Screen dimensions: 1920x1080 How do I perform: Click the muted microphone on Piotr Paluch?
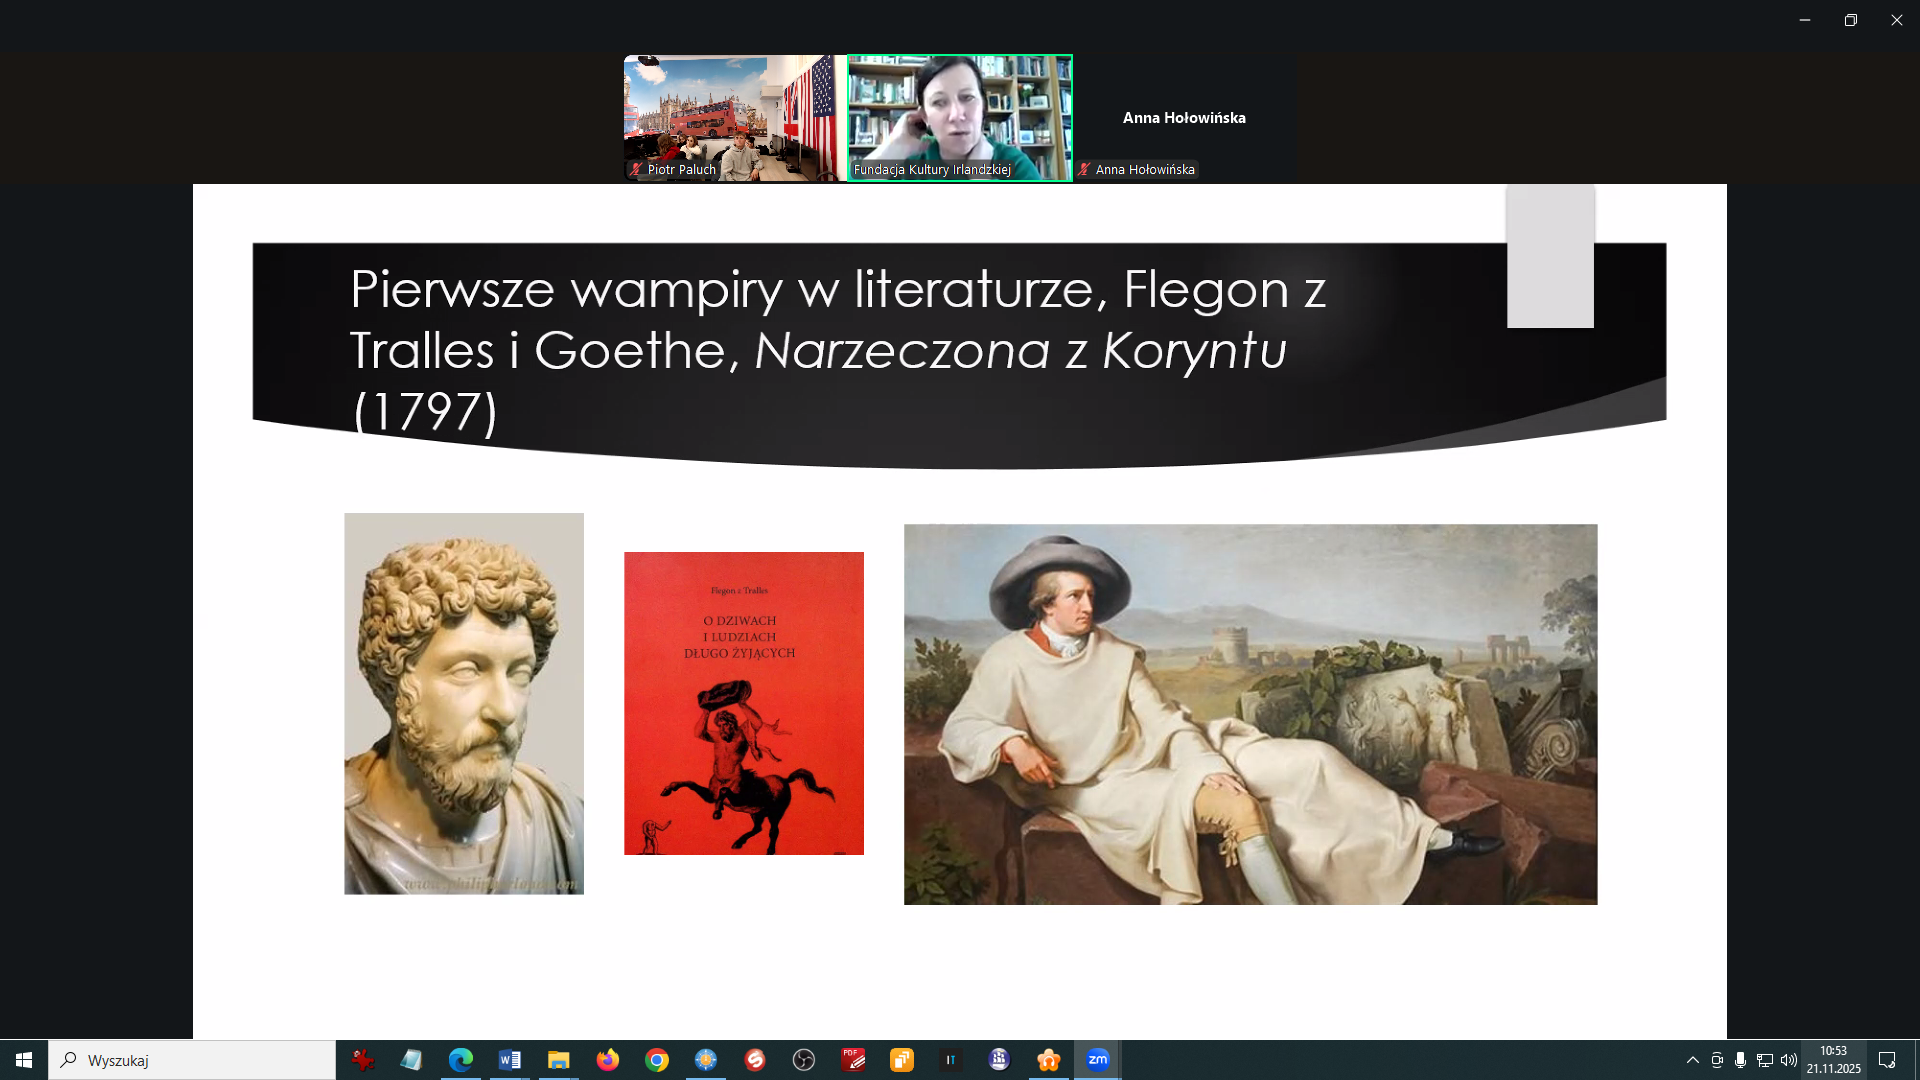coord(636,170)
